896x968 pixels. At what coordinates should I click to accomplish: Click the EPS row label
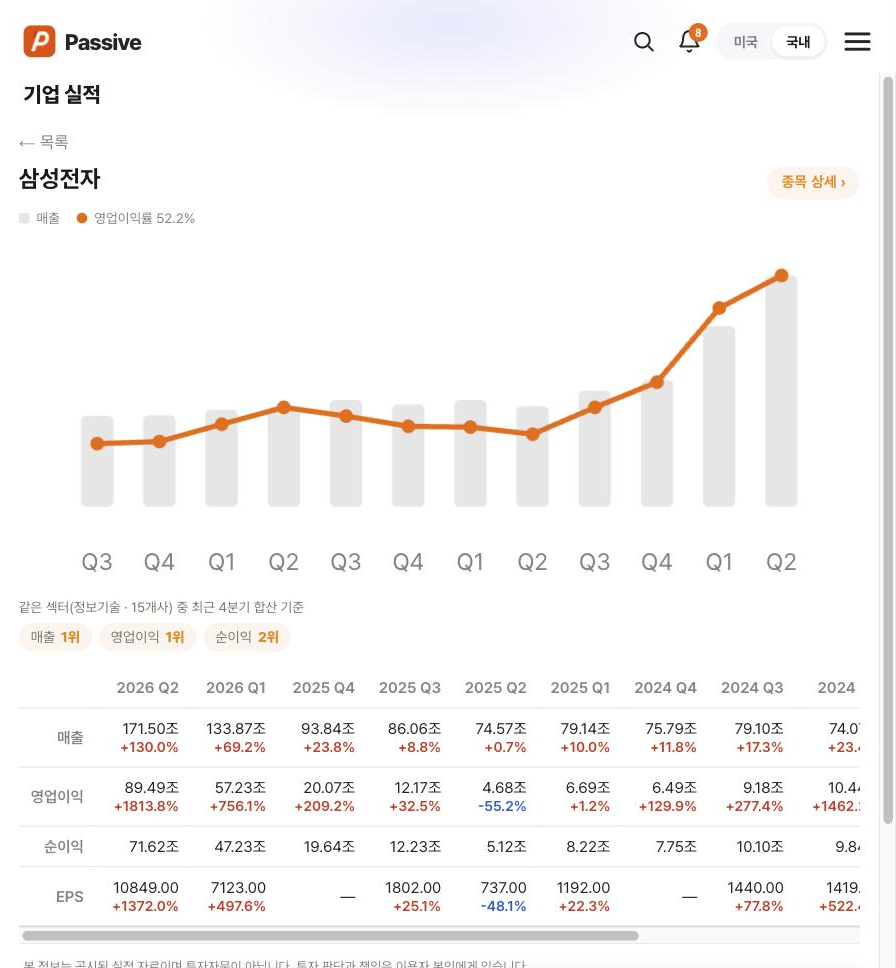[69, 896]
